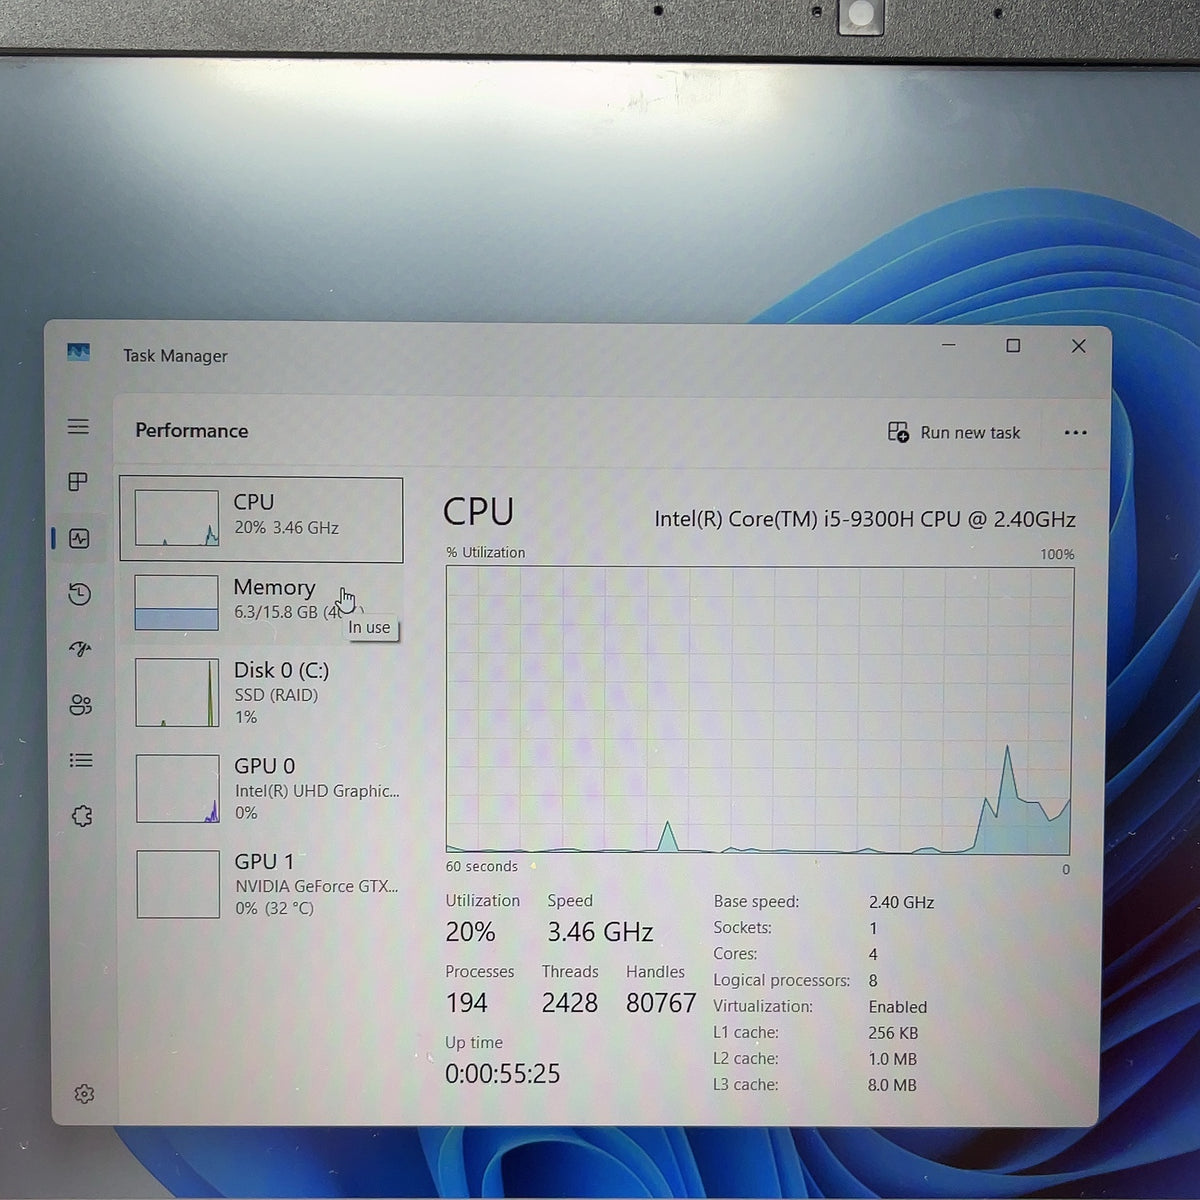Click the Task Manager app icon
The image size is (1200, 1200).
pyautogui.click(x=78, y=352)
